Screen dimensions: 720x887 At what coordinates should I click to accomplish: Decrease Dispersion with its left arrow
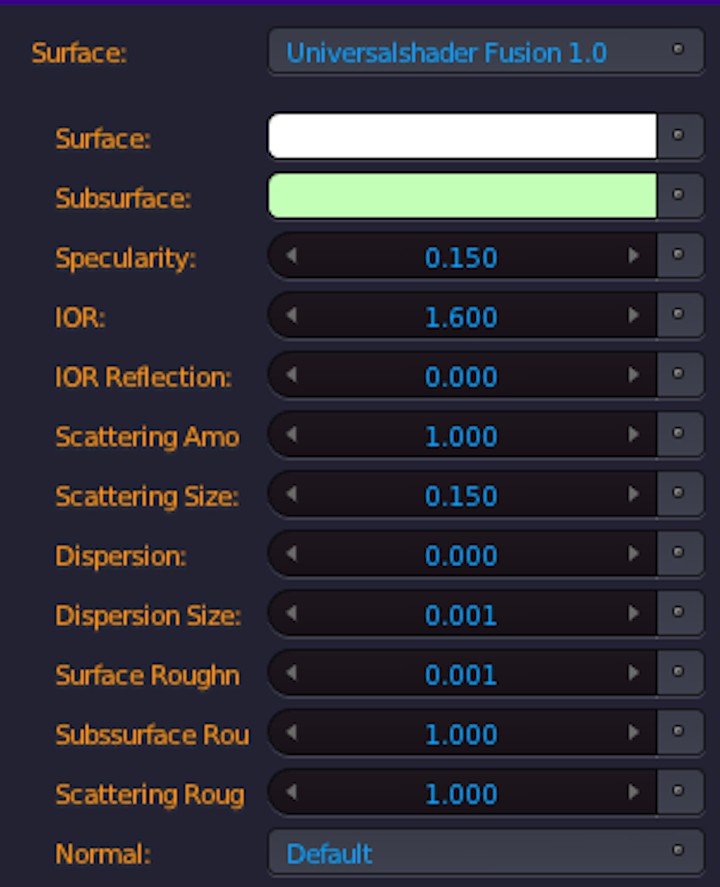click(x=289, y=554)
